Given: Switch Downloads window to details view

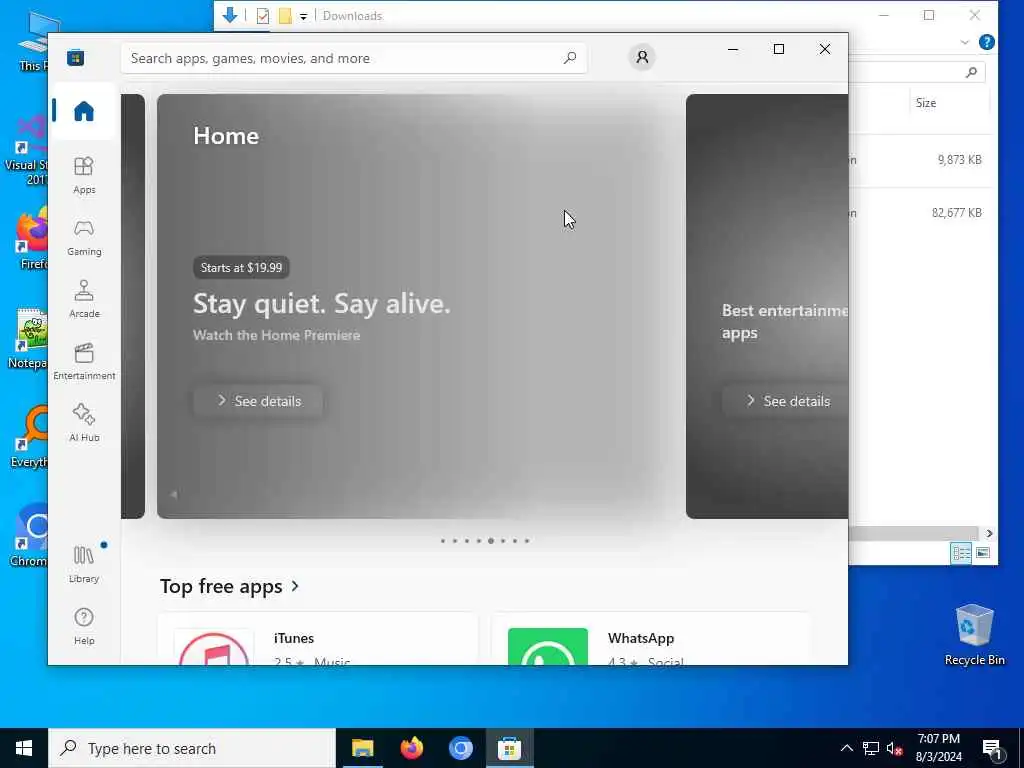Looking at the screenshot, I should [961, 553].
